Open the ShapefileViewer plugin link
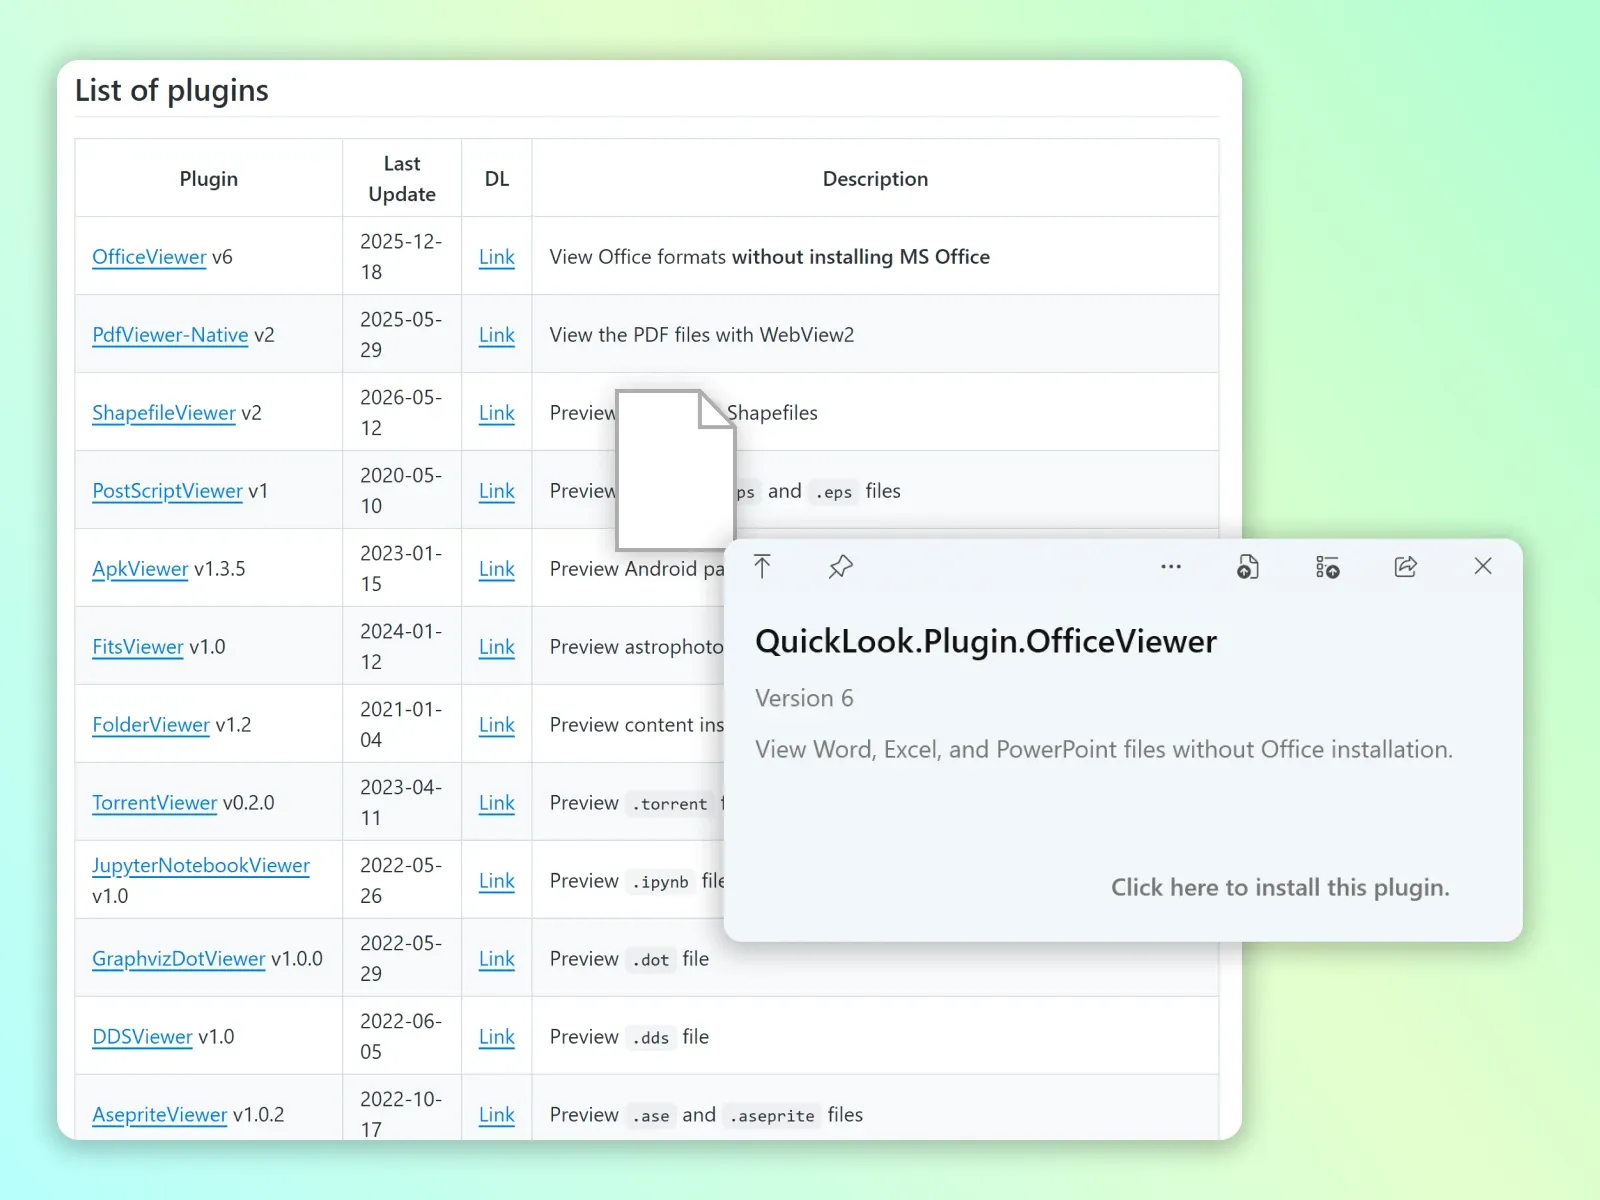Screen dimensions: 1600x1200 (164, 413)
